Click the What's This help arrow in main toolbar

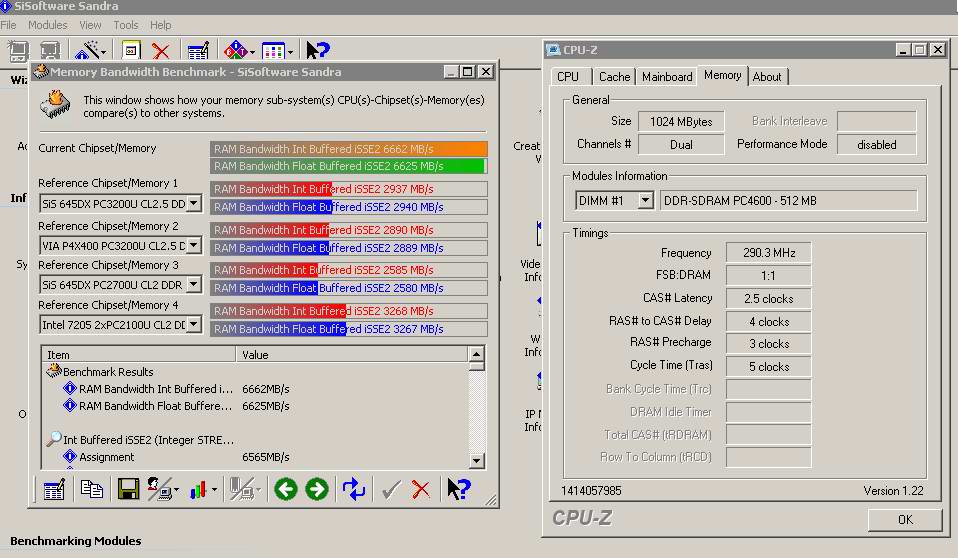(318, 50)
